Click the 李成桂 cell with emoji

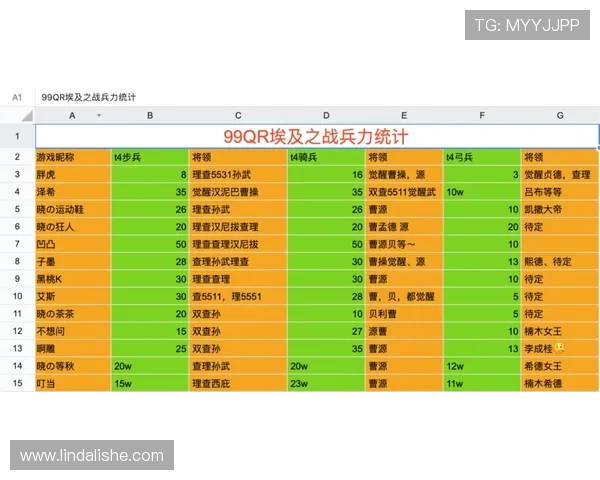pos(560,349)
